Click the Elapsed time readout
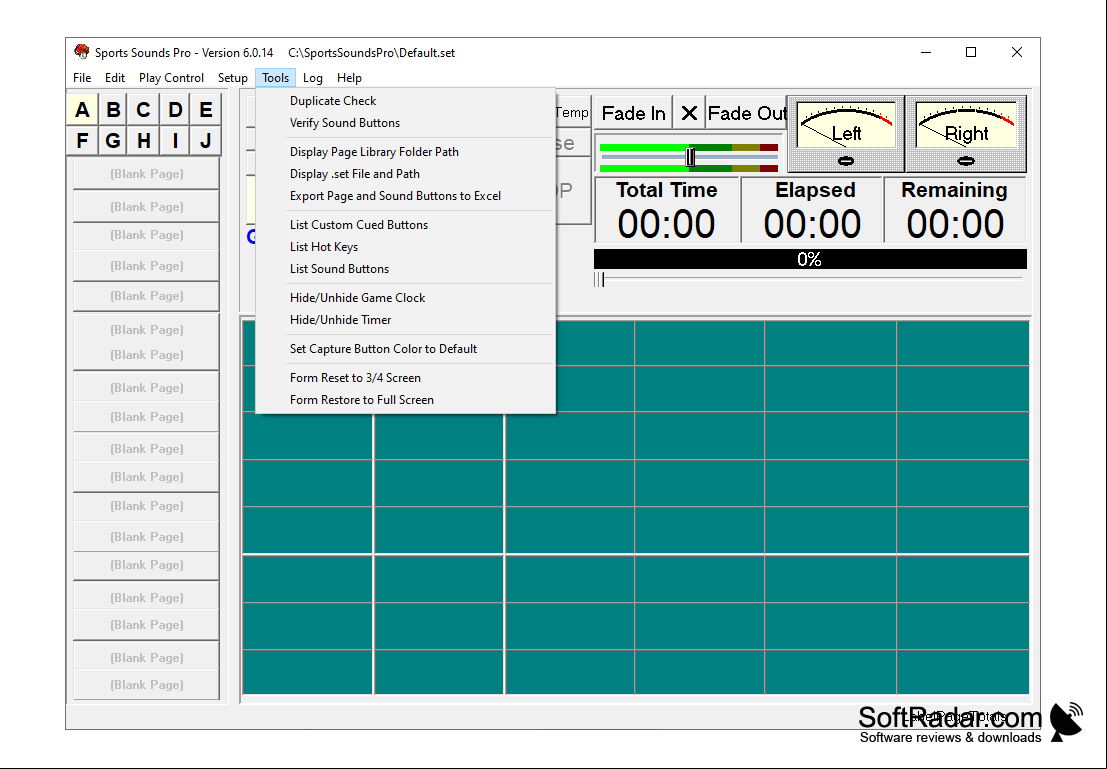 point(813,210)
